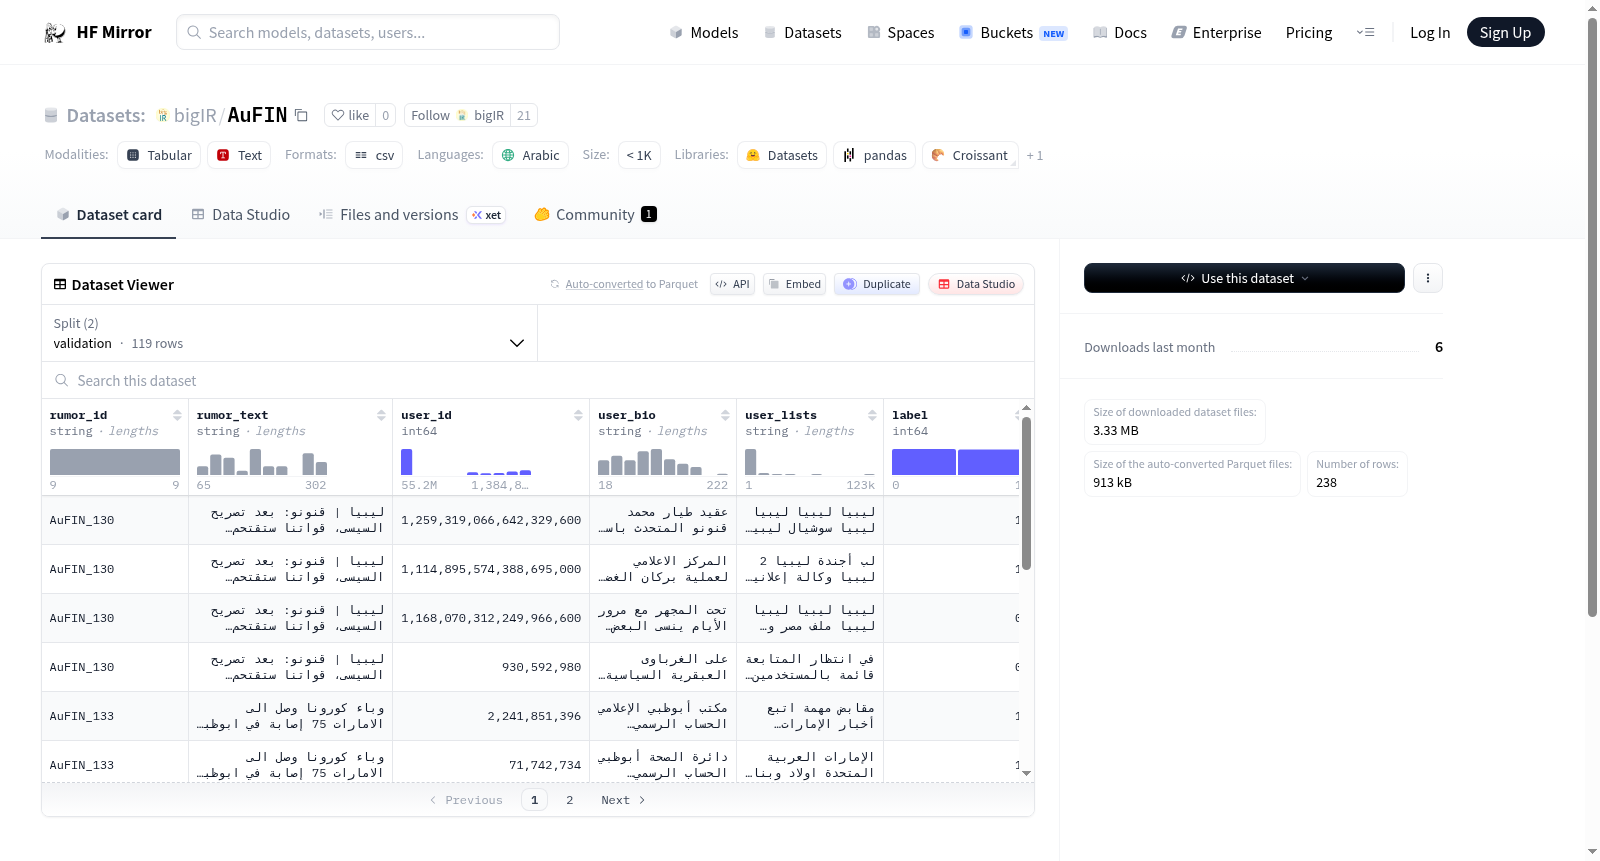This screenshot has height=861, width=1600.
Task: Click the rumor_id histogram bar
Action: click(115, 462)
